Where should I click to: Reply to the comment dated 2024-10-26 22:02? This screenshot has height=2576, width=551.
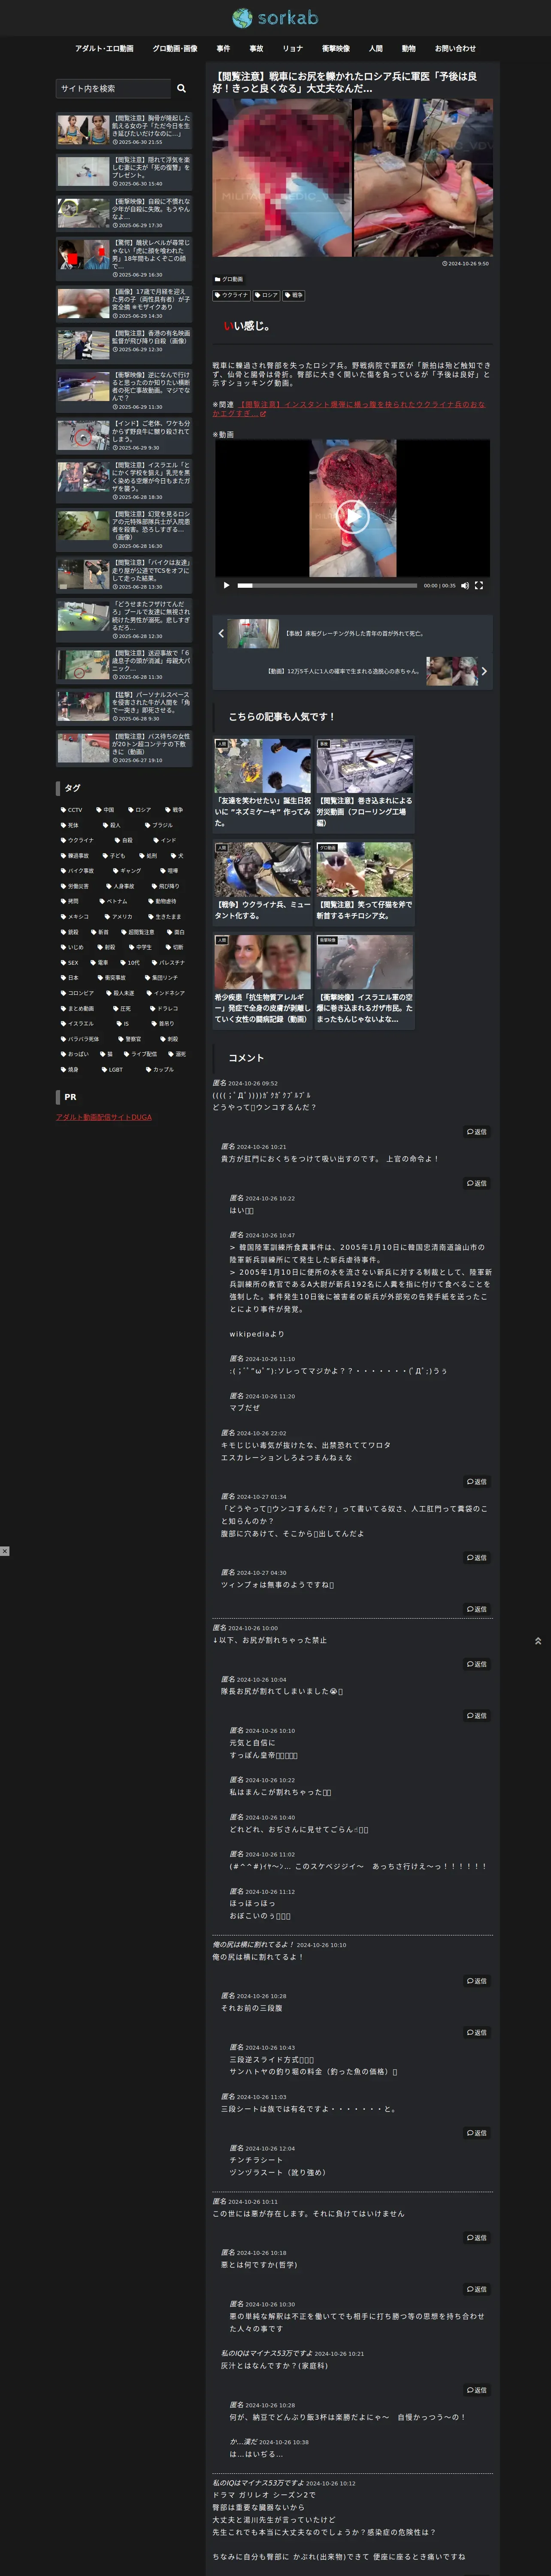(477, 1482)
